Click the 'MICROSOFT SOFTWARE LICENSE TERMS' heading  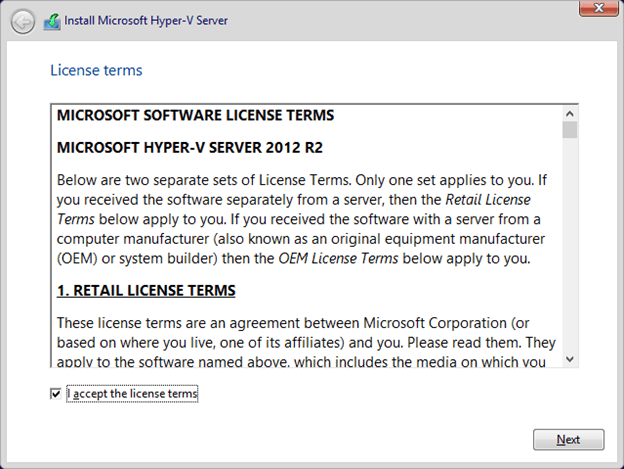tap(195, 115)
